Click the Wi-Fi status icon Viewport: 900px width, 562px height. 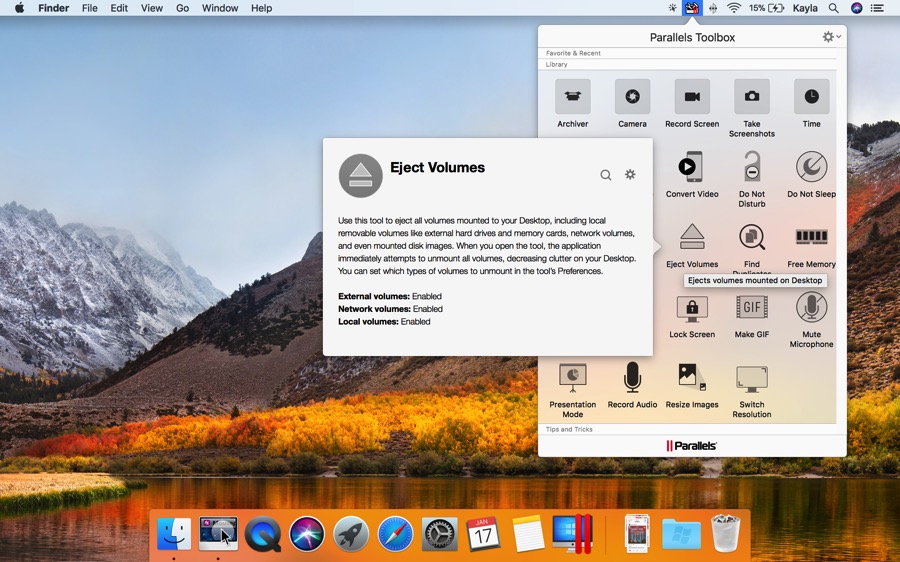click(x=734, y=8)
